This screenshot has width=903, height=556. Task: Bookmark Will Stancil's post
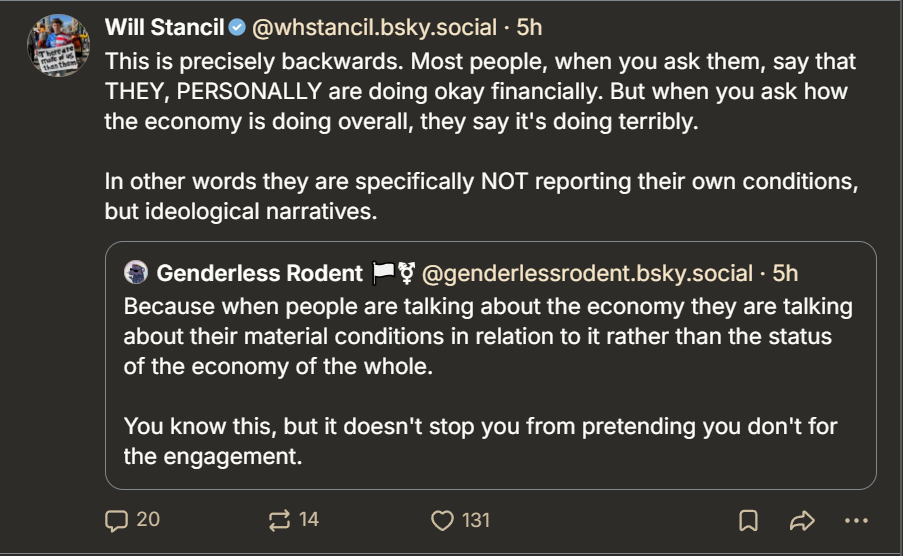click(748, 520)
